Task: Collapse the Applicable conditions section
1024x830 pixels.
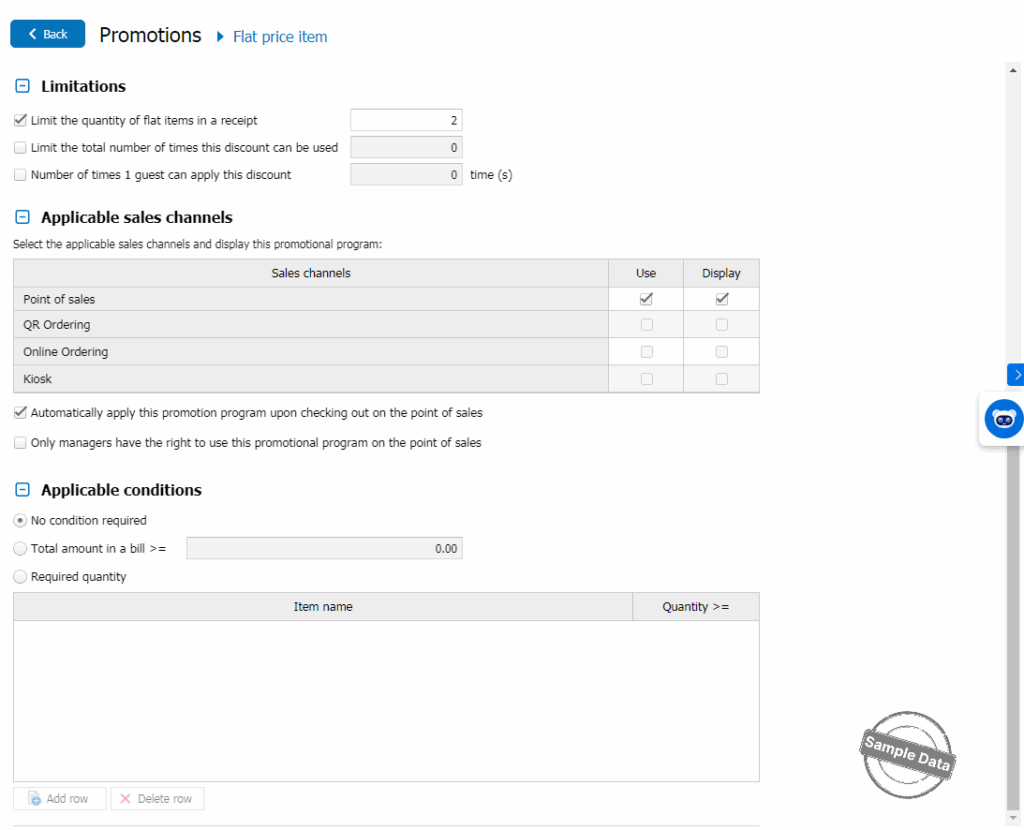Action: [23, 490]
